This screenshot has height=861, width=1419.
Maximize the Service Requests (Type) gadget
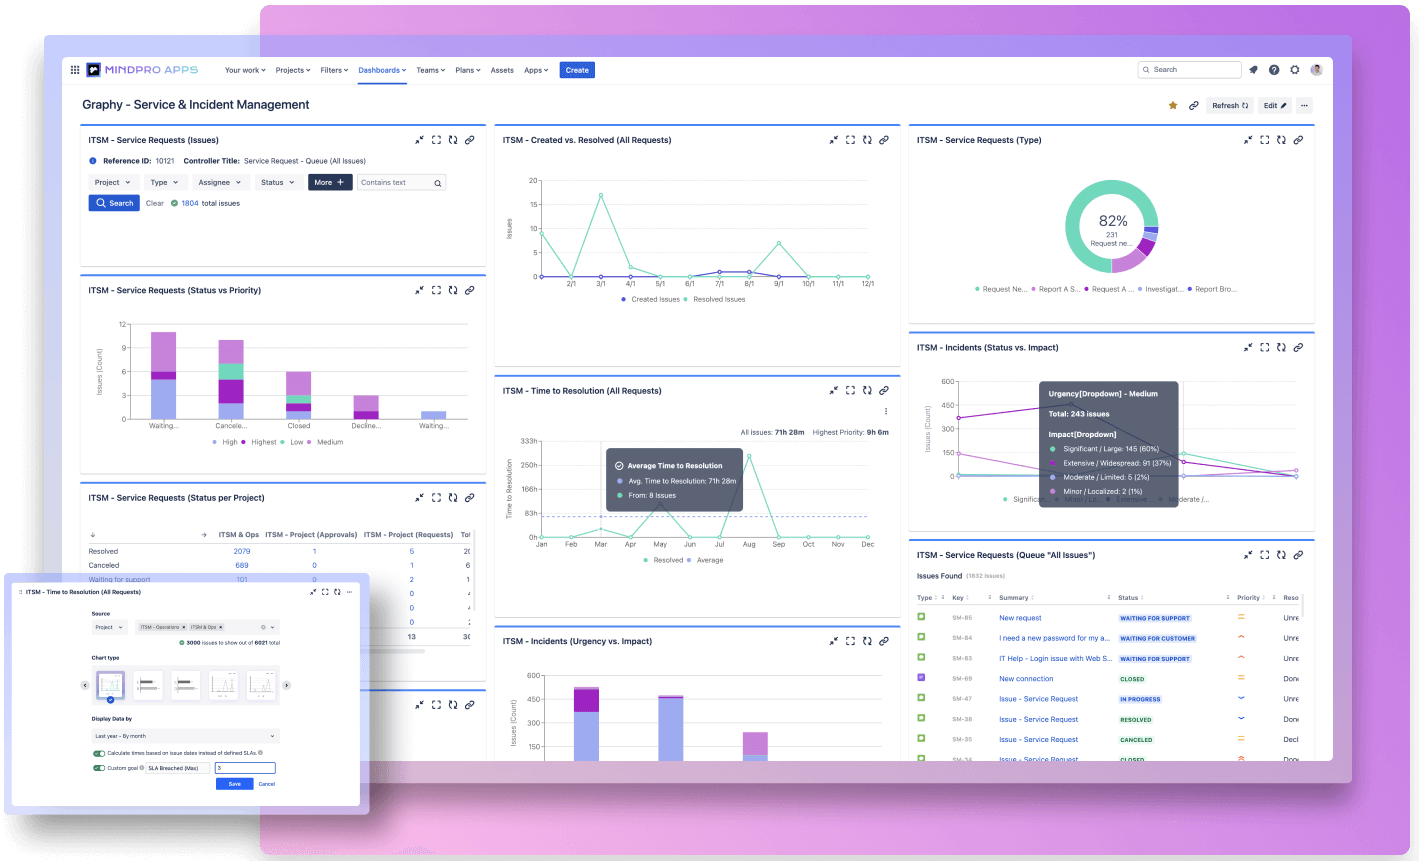pos(1265,140)
